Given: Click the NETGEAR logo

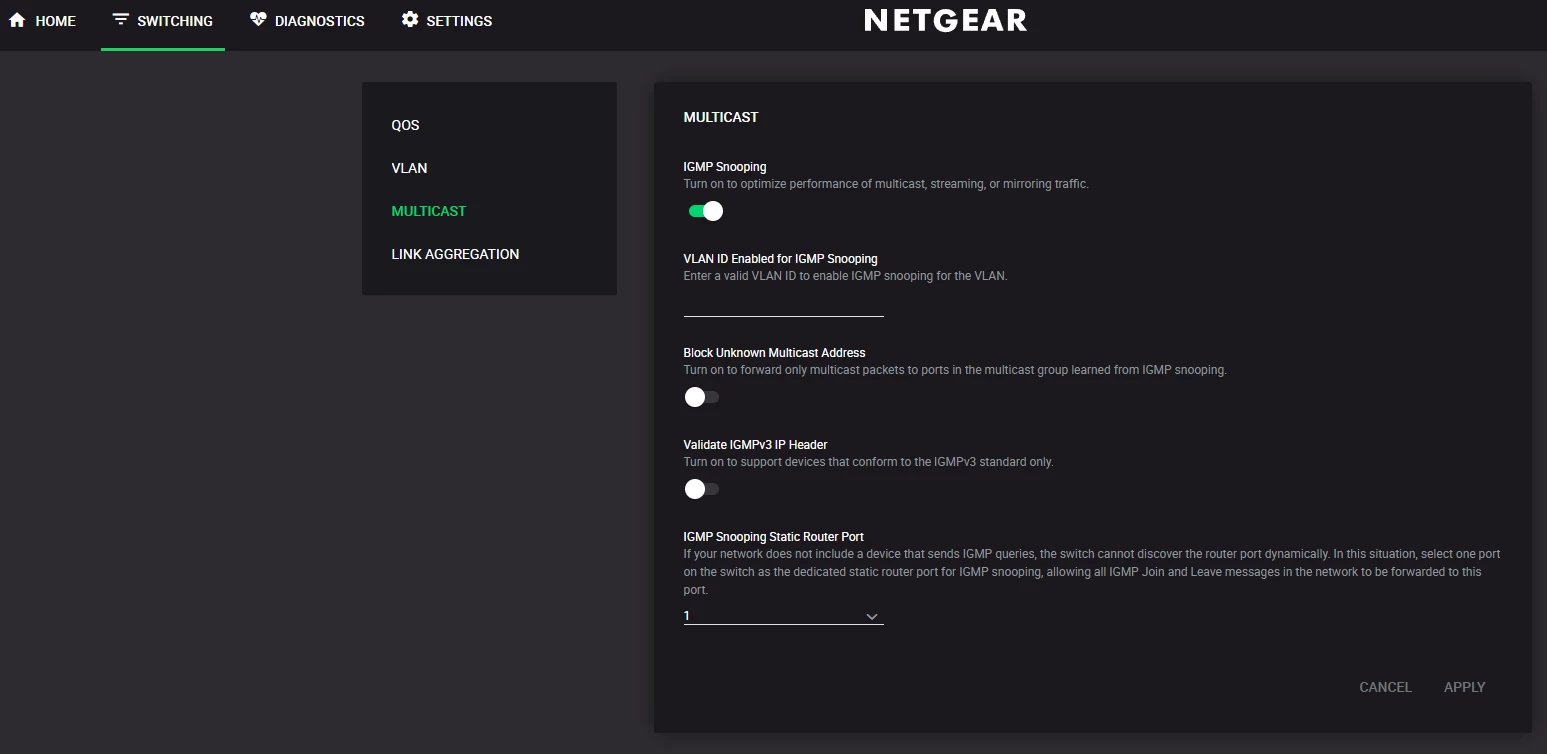Looking at the screenshot, I should (x=945, y=21).
